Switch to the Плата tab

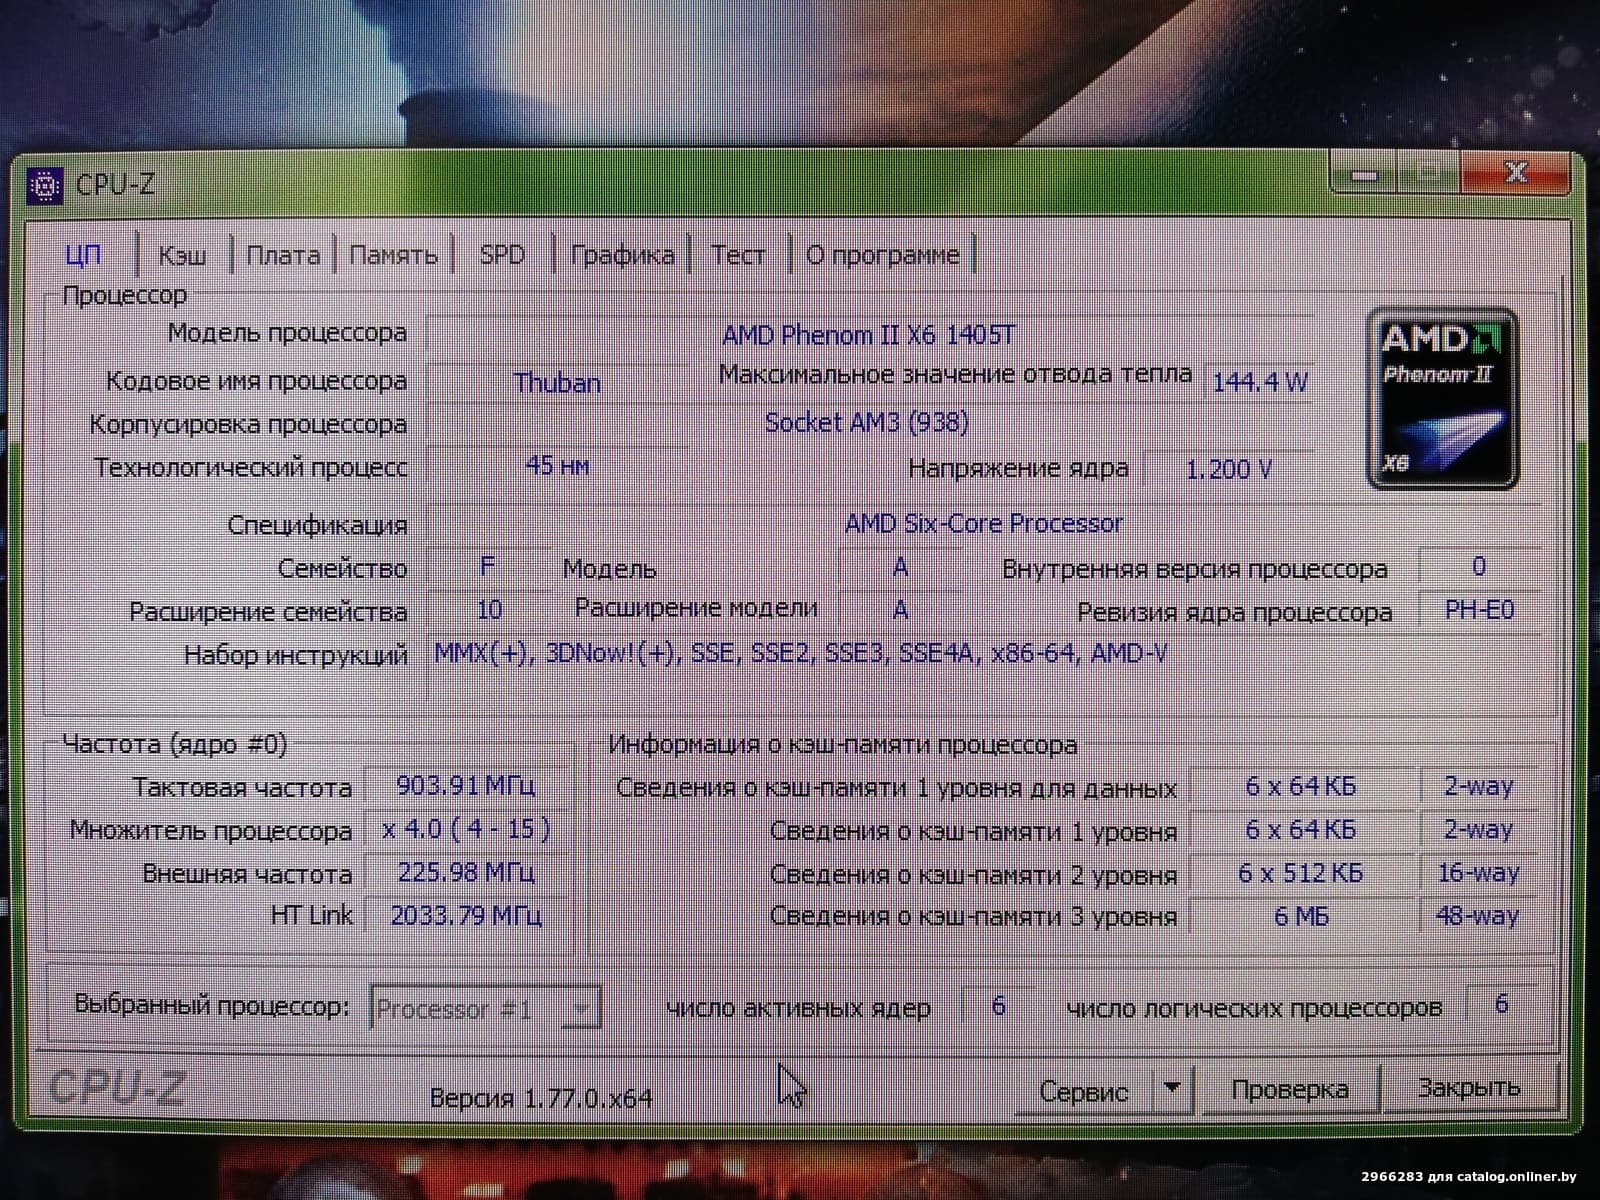(x=283, y=255)
